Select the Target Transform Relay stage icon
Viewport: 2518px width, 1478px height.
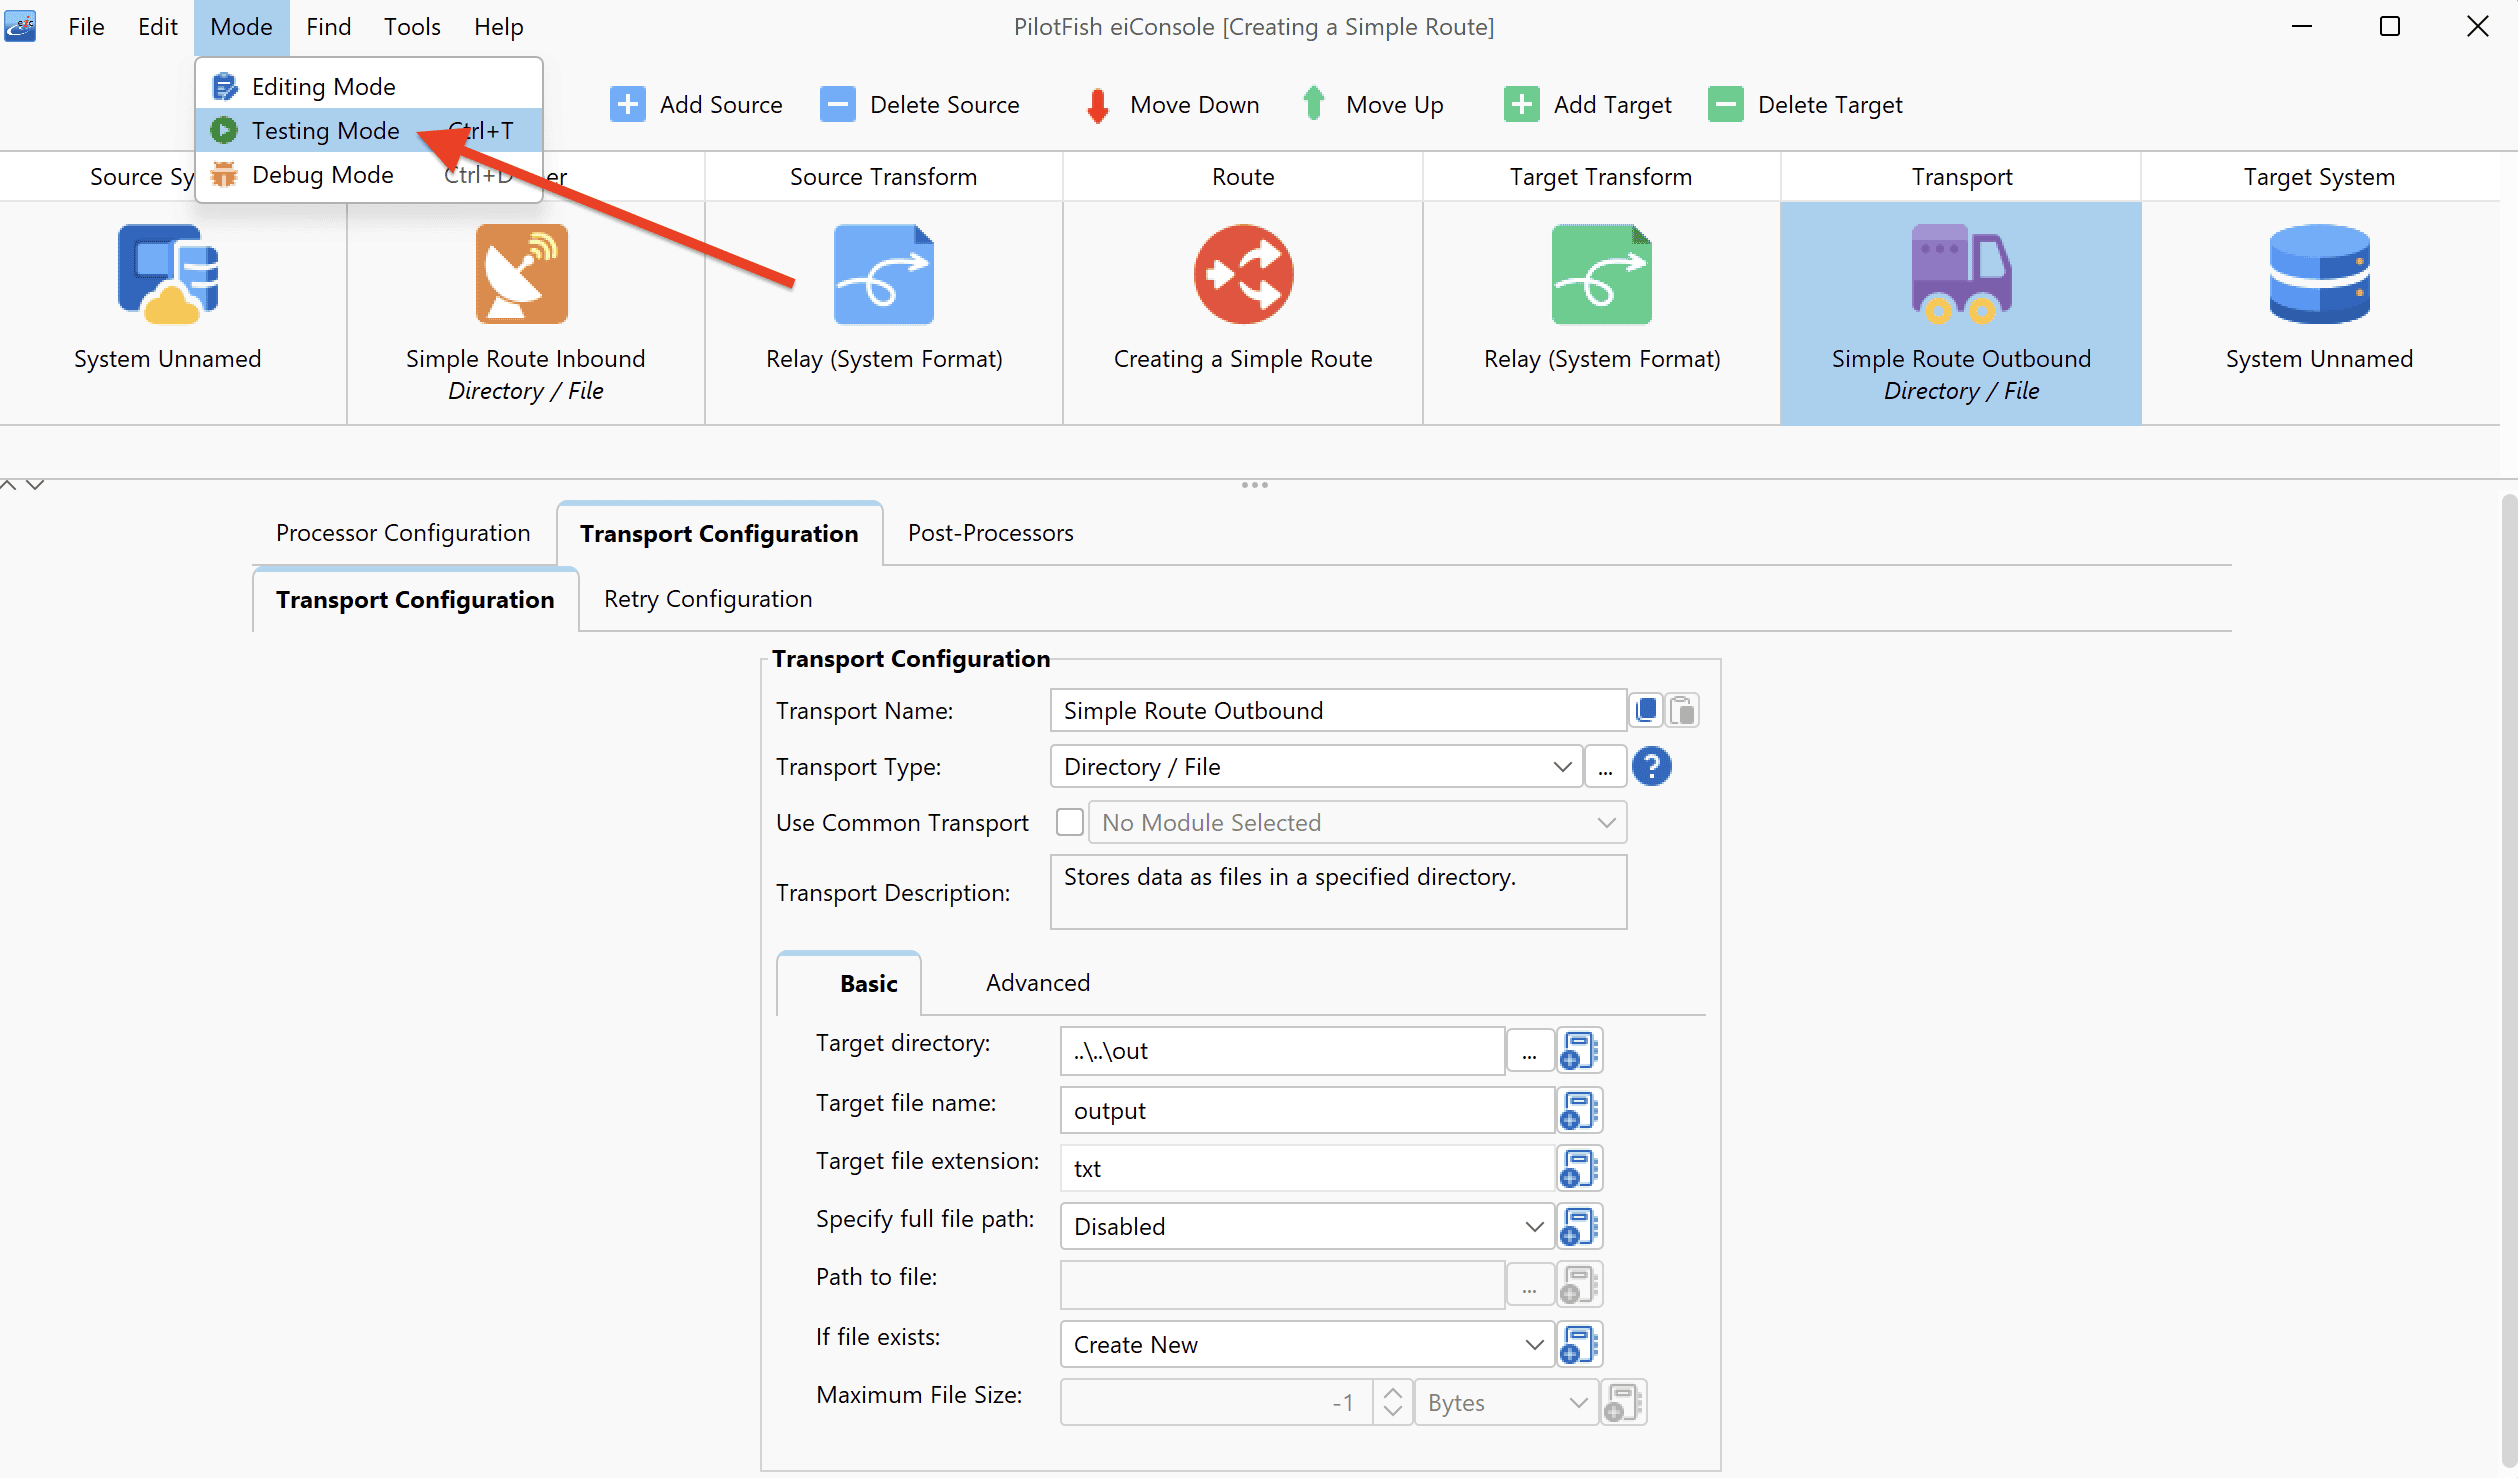[x=1601, y=273]
